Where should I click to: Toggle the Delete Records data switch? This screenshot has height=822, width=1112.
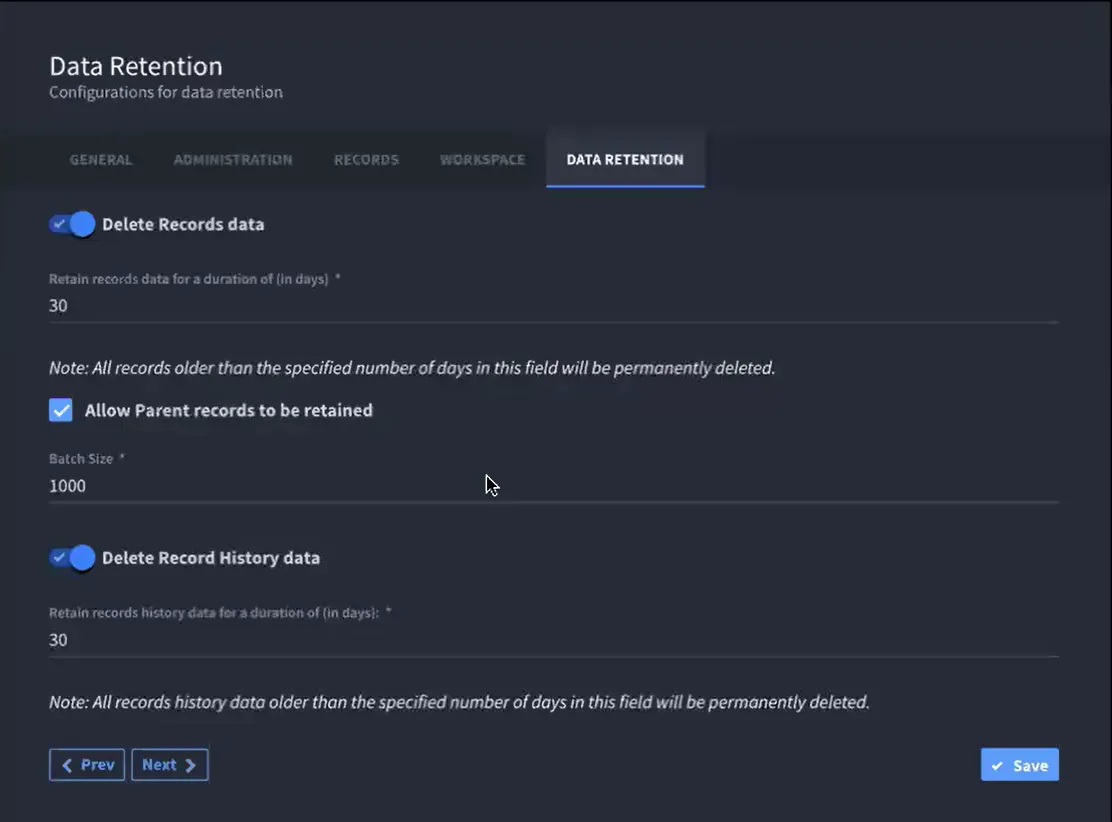click(x=72, y=224)
